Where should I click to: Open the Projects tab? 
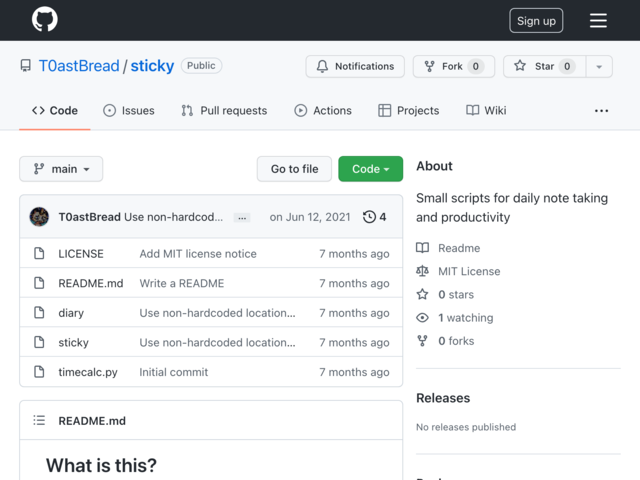point(409,111)
